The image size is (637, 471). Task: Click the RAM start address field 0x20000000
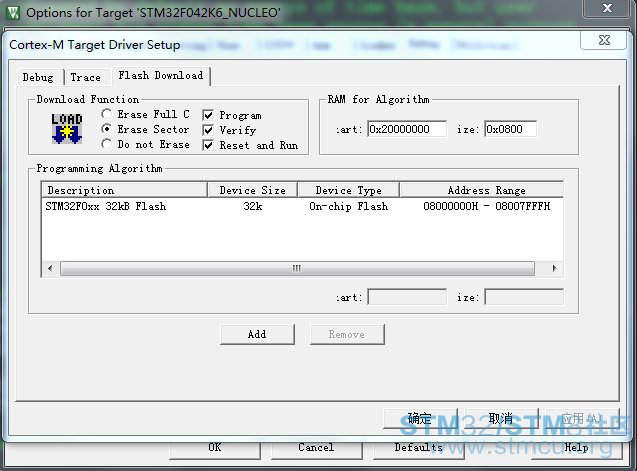(x=407, y=129)
